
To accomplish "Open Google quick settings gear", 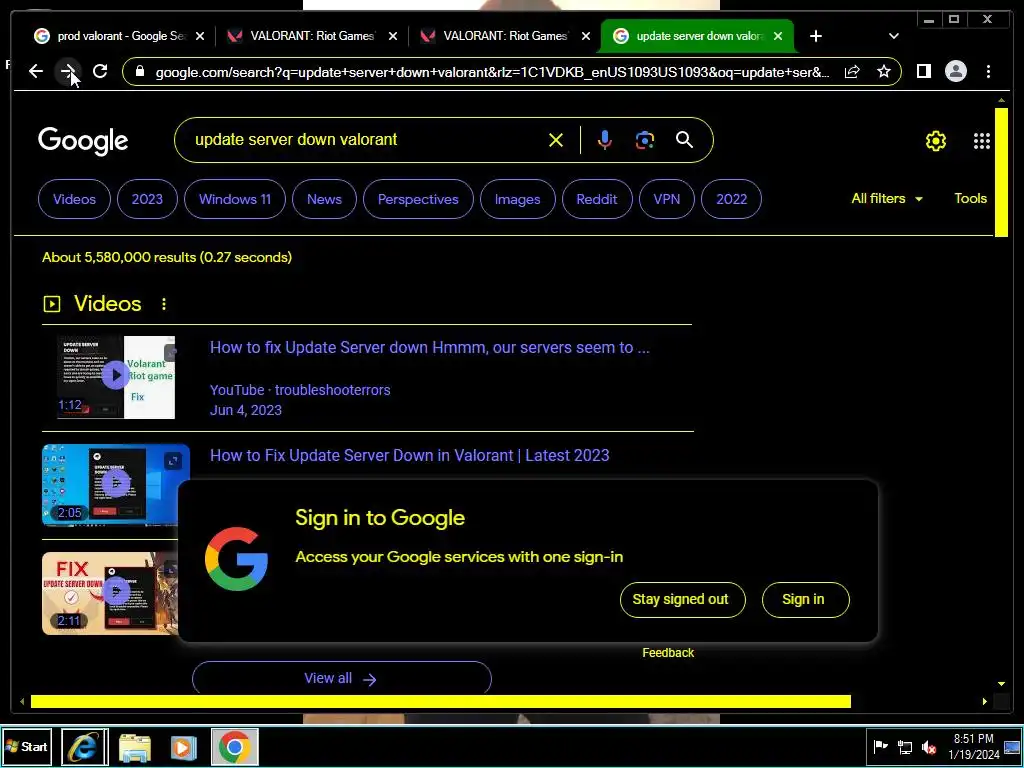I will tap(936, 140).
